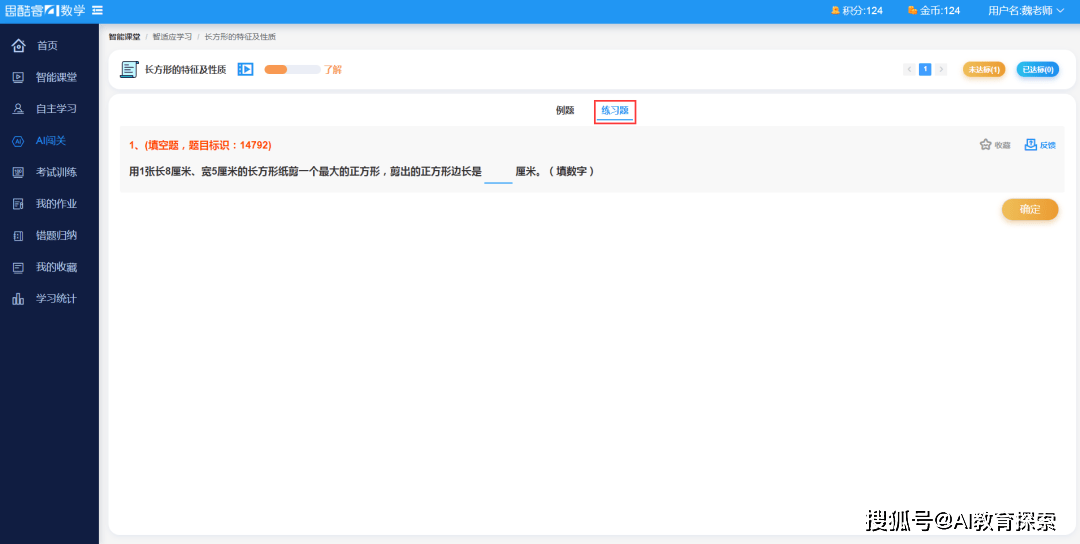Click the 反馈 feedback icon
1080x544 pixels.
click(x=1030, y=145)
